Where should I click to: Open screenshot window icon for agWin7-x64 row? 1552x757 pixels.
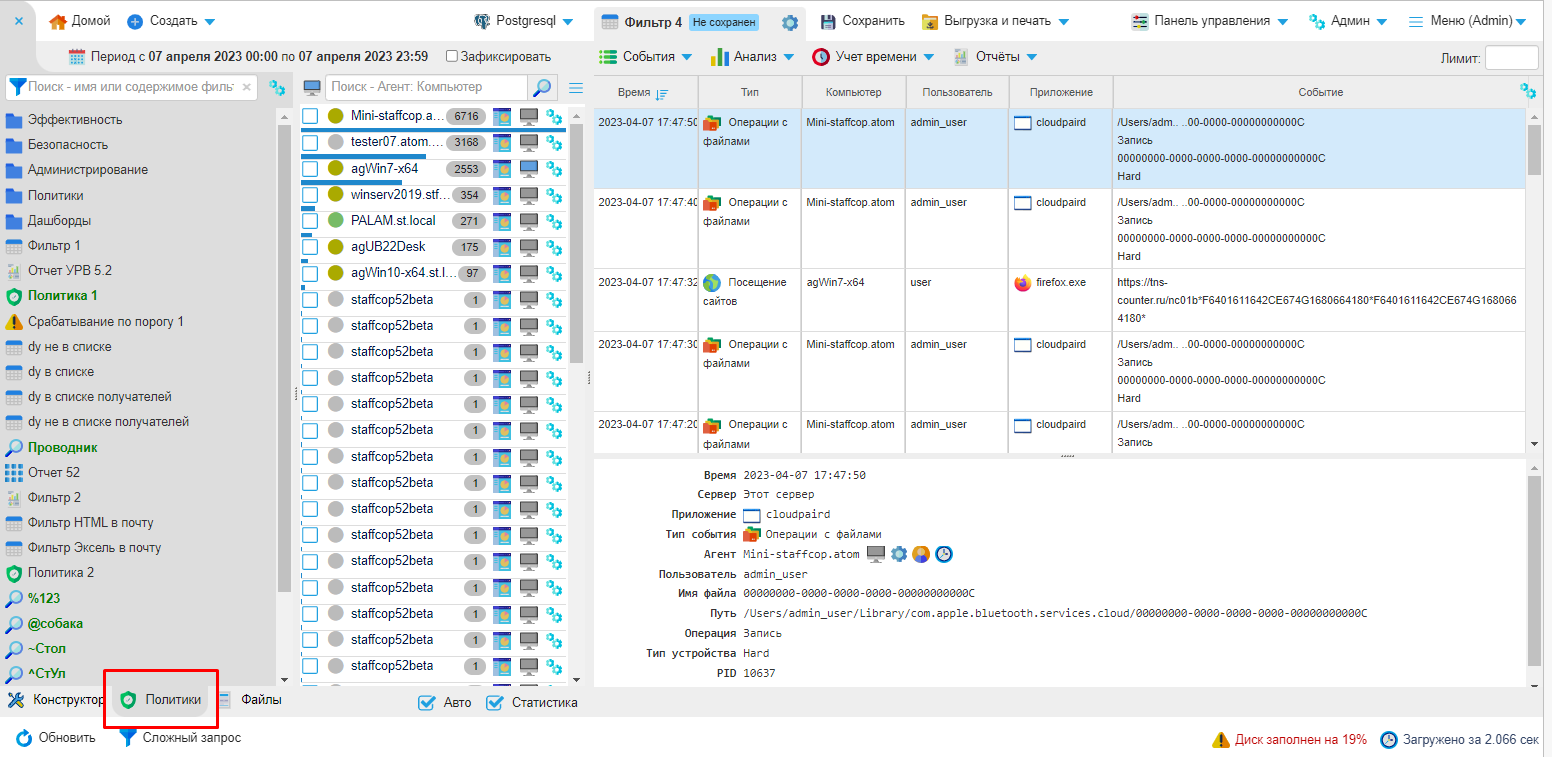click(x=502, y=168)
